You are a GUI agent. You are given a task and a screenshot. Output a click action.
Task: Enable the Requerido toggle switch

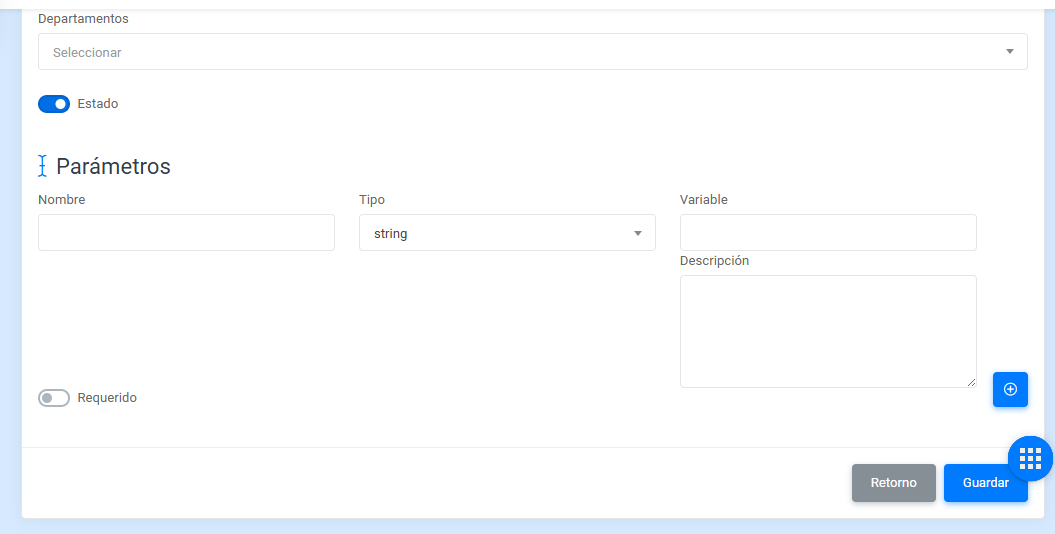tap(54, 398)
